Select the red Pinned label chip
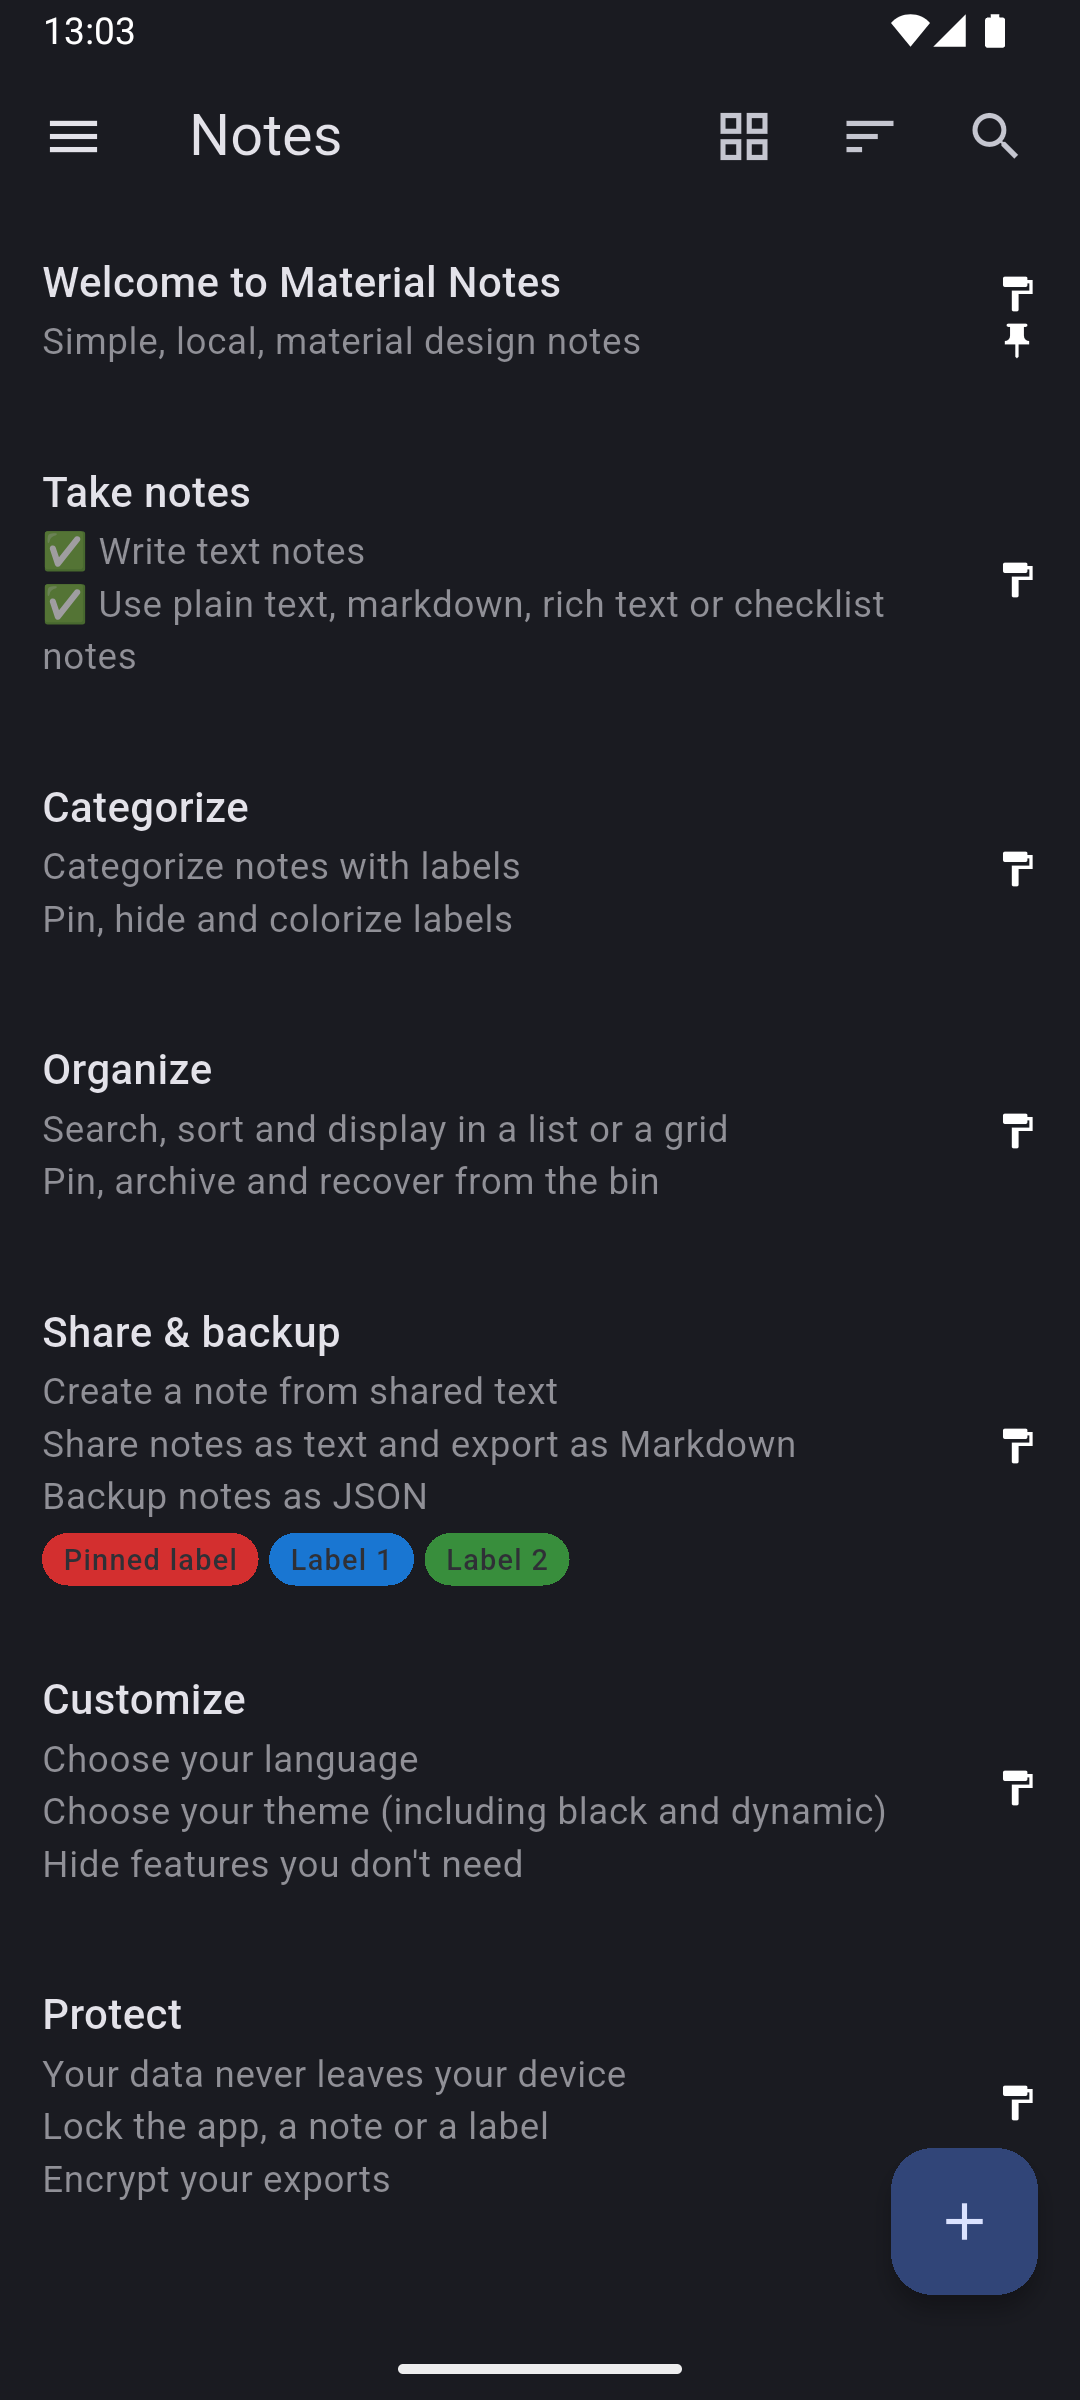The width and height of the screenshot is (1080, 2400). pyautogui.click(x=150, y=1559)
